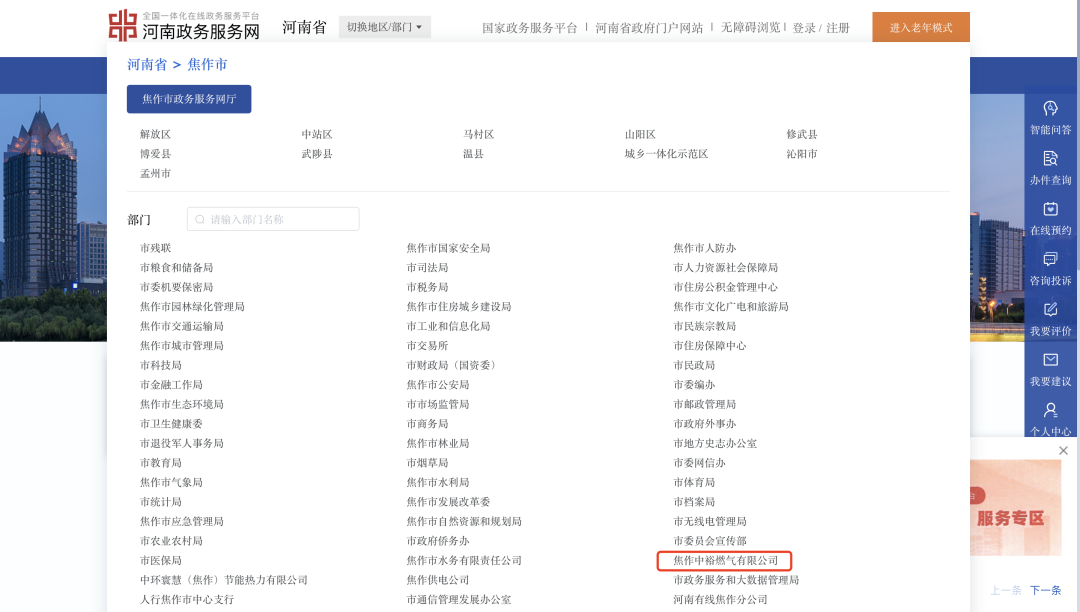Click the 进入老年模式 button

click(x=920, y=27)
